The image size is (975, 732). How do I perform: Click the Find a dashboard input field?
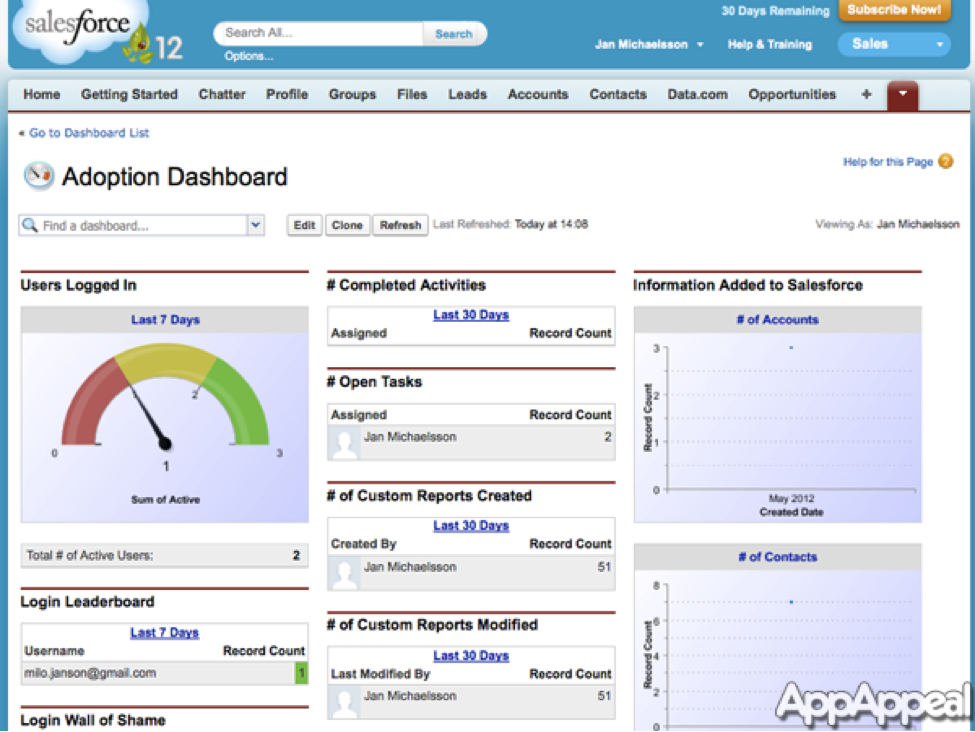pyautogui.click(x=143, y=225)
